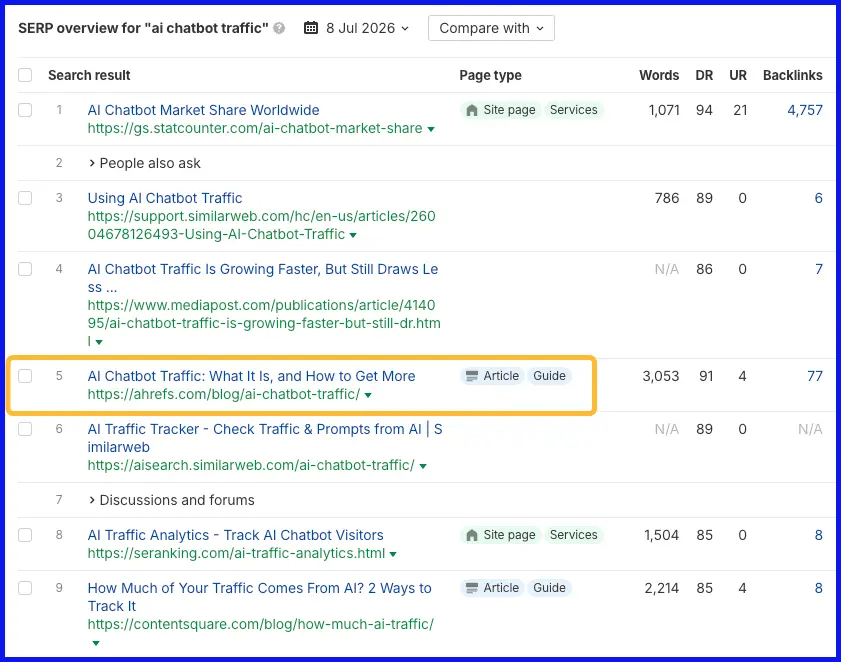Screen dimensions: 841x662
Task: Open the Using AI Chatbot Traffic title link
Action: click(x=165, y=198)
